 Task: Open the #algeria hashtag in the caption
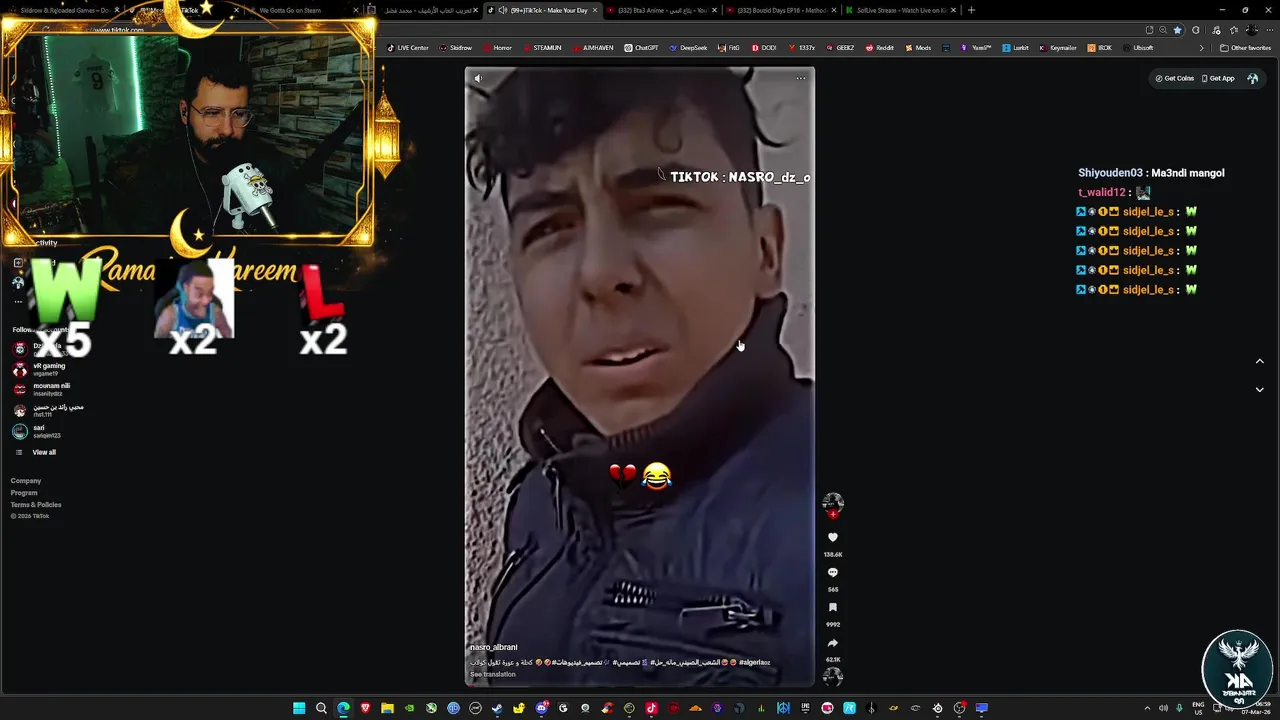tap(754, 662)
